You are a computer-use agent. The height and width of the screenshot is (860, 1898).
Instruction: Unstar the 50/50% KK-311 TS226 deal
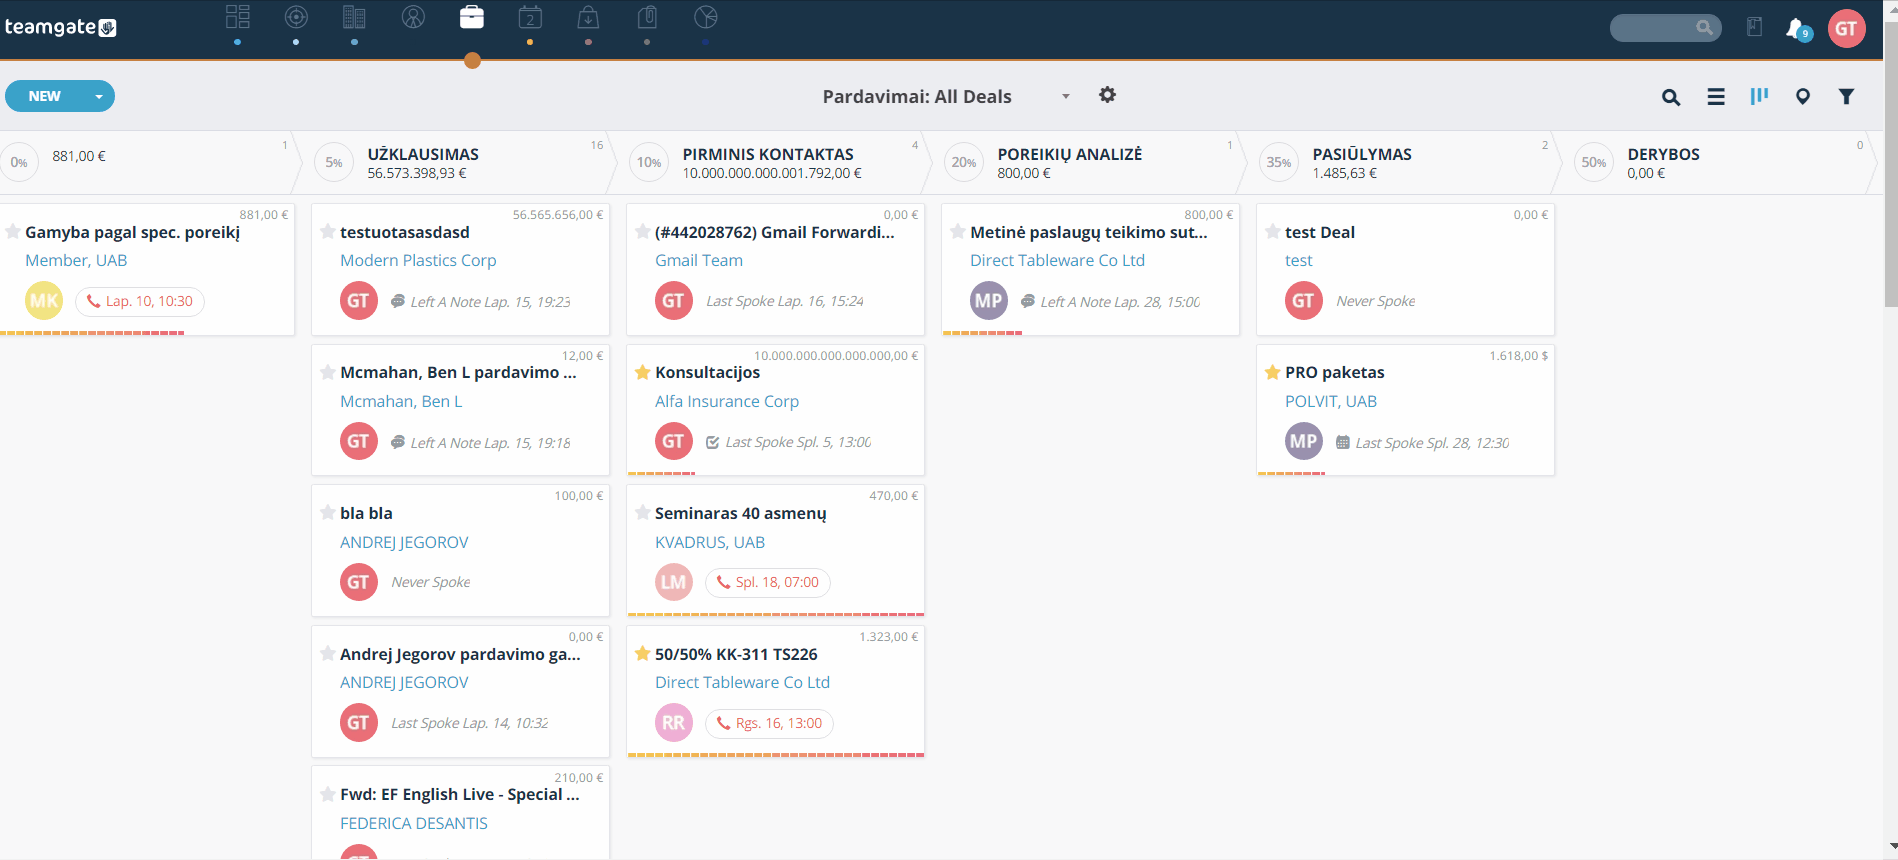(643, 654)
